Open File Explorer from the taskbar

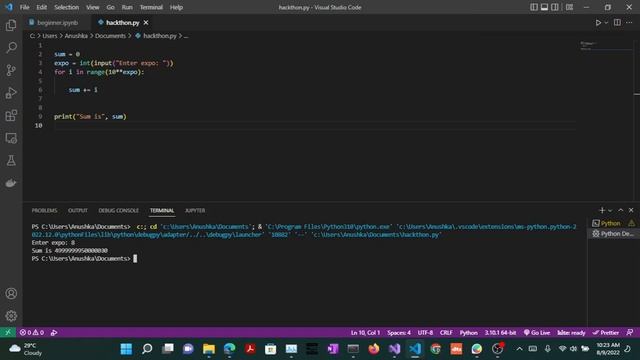coord(209,349)
